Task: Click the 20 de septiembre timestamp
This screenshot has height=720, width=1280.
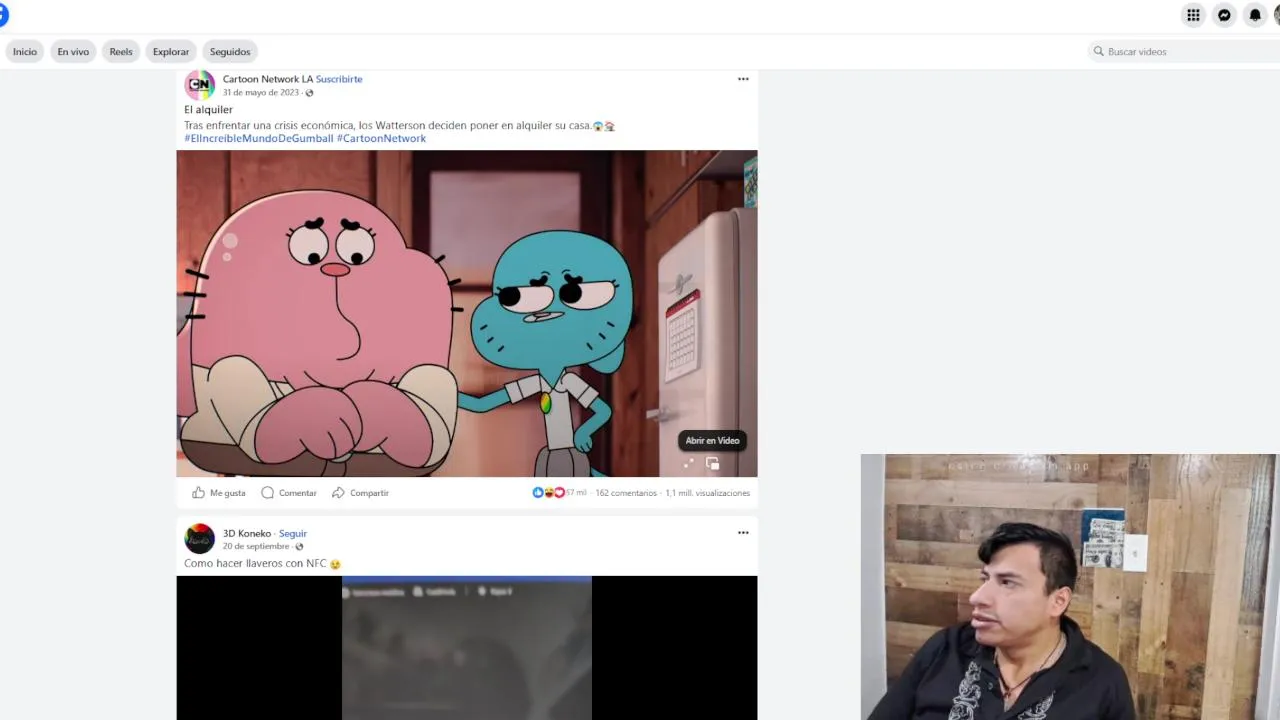Action: pos(256,547)
